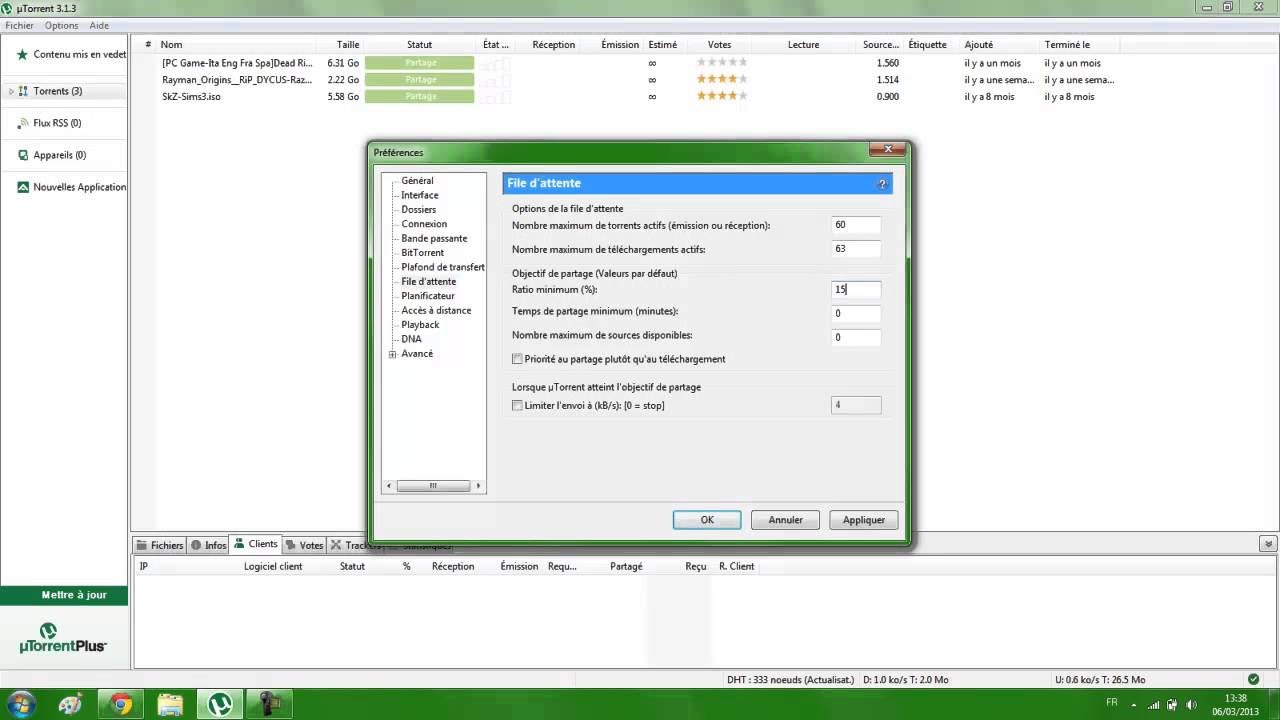Screen dimensions: 1280x720
Task: Switch to the Fichiers tab
Action: point(160,545)
